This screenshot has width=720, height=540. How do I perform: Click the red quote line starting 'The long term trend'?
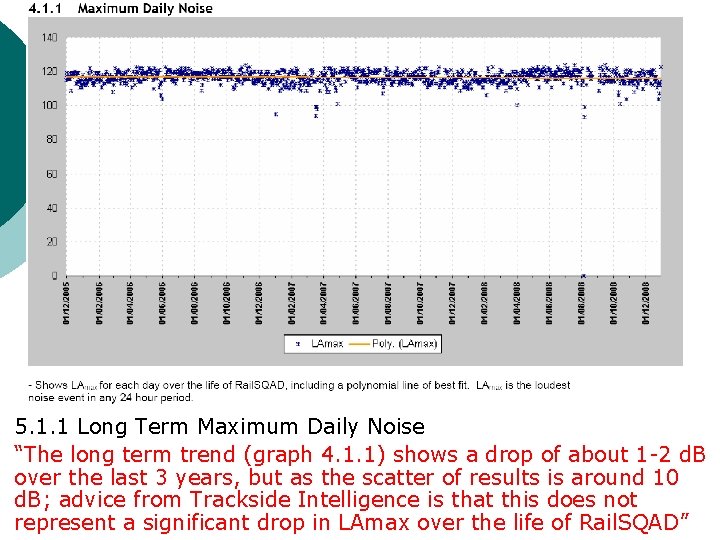click(x=360, y=455)
